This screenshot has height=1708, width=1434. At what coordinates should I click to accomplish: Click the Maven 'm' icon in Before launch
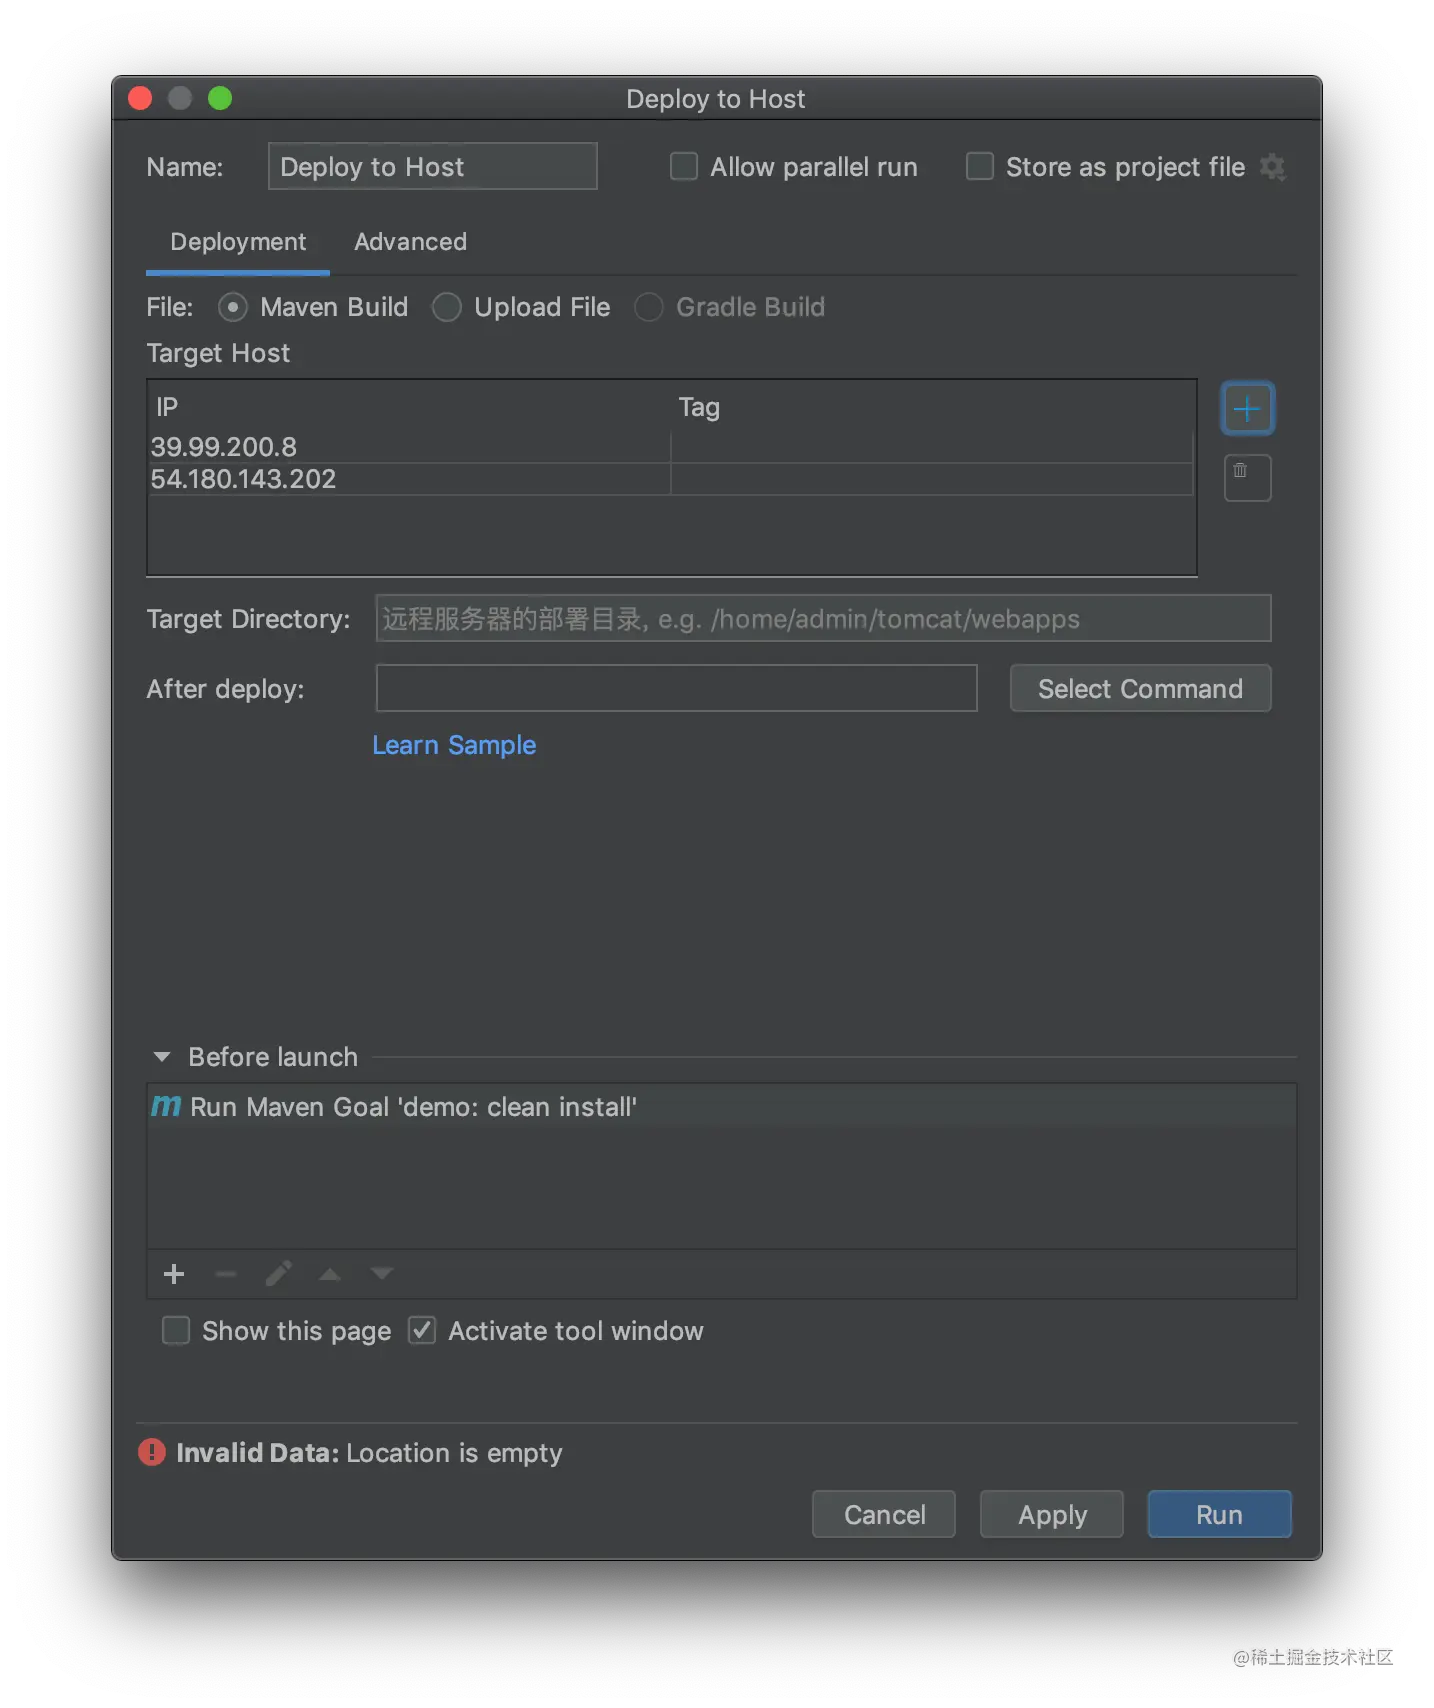pos(166,1106)
